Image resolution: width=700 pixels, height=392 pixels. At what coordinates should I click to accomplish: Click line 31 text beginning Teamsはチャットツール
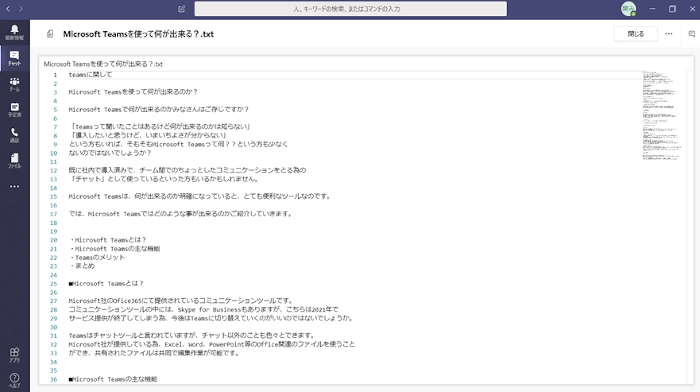[x=192, y=336]
